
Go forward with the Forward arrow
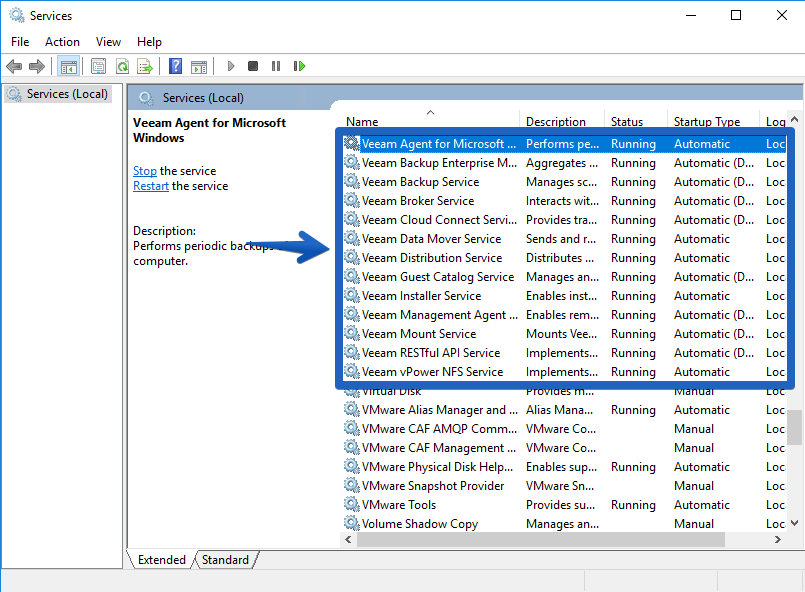37,66
